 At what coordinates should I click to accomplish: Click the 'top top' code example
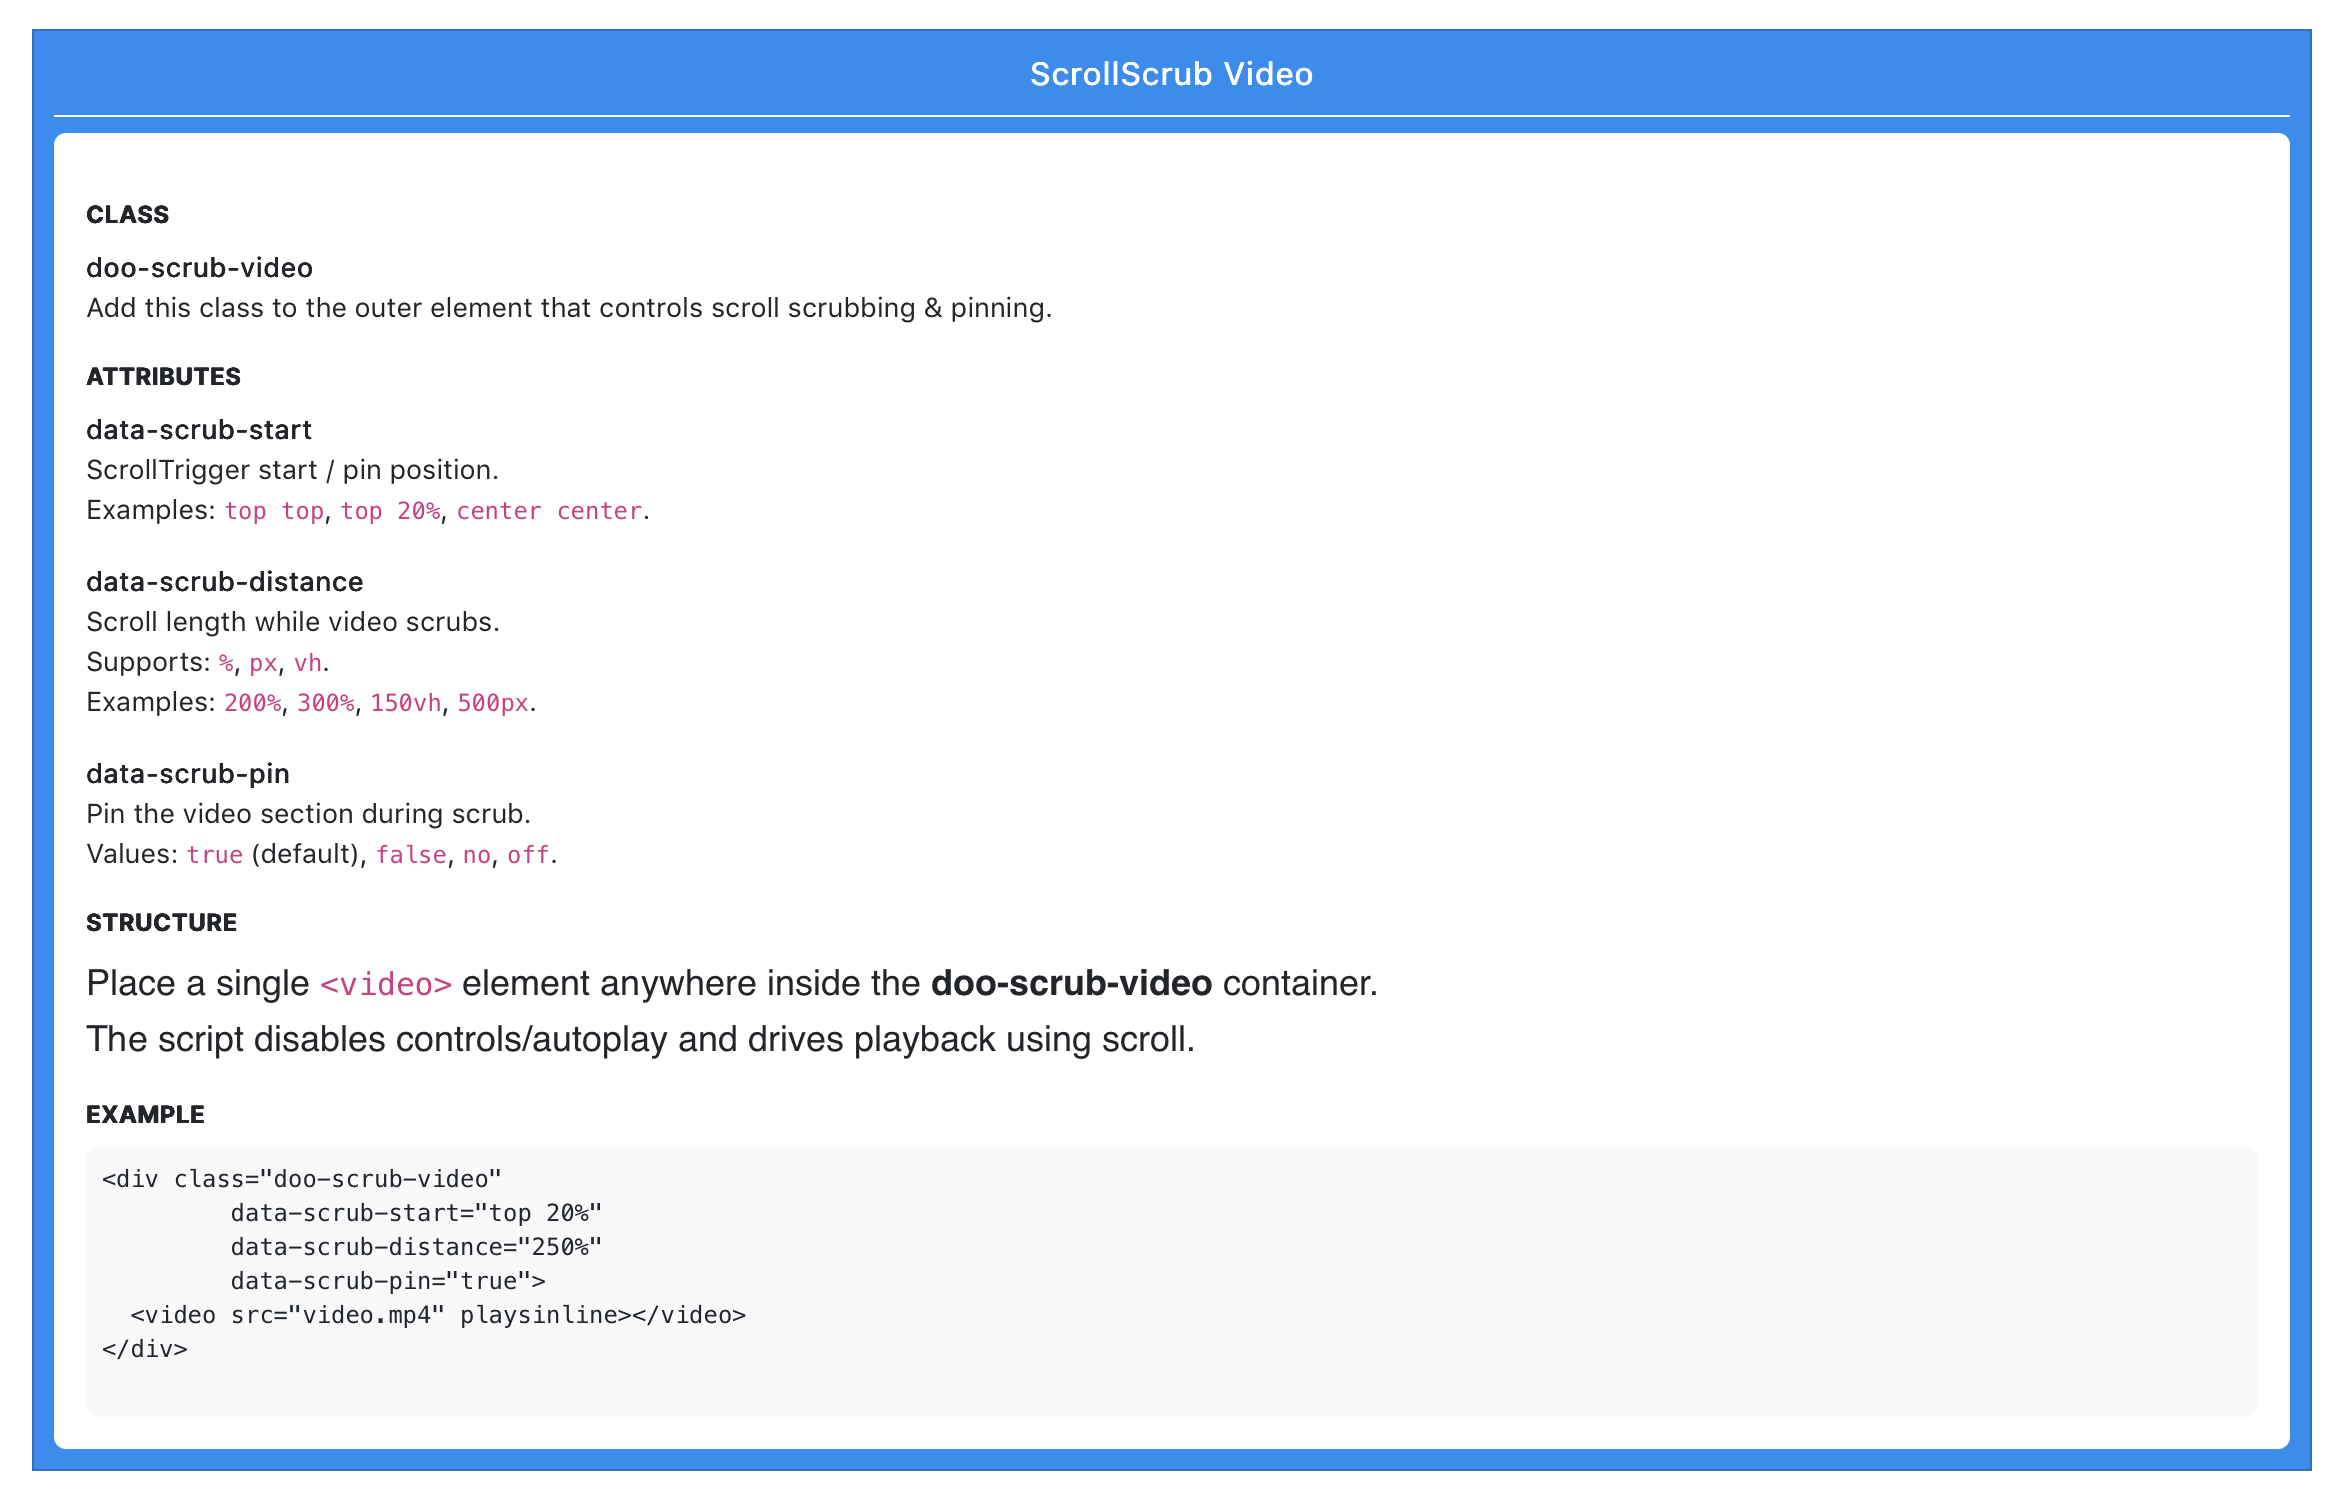(274, 511)
